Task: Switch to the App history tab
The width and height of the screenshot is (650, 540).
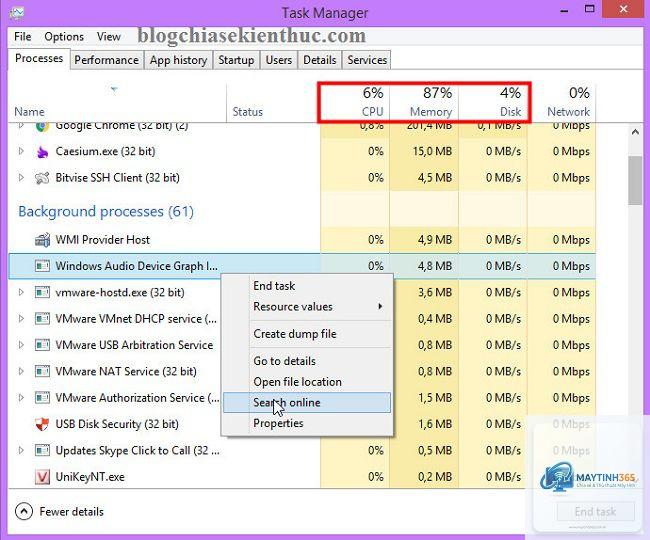Action: (x=178, y=61)
